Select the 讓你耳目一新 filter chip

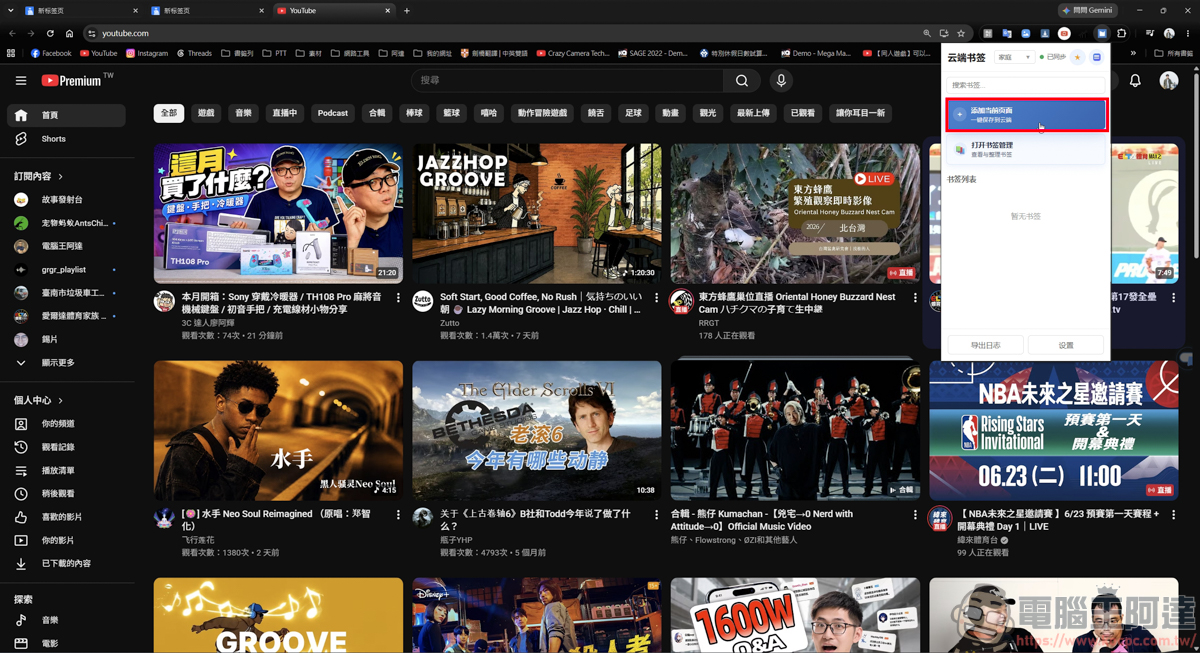coord(860,113)
